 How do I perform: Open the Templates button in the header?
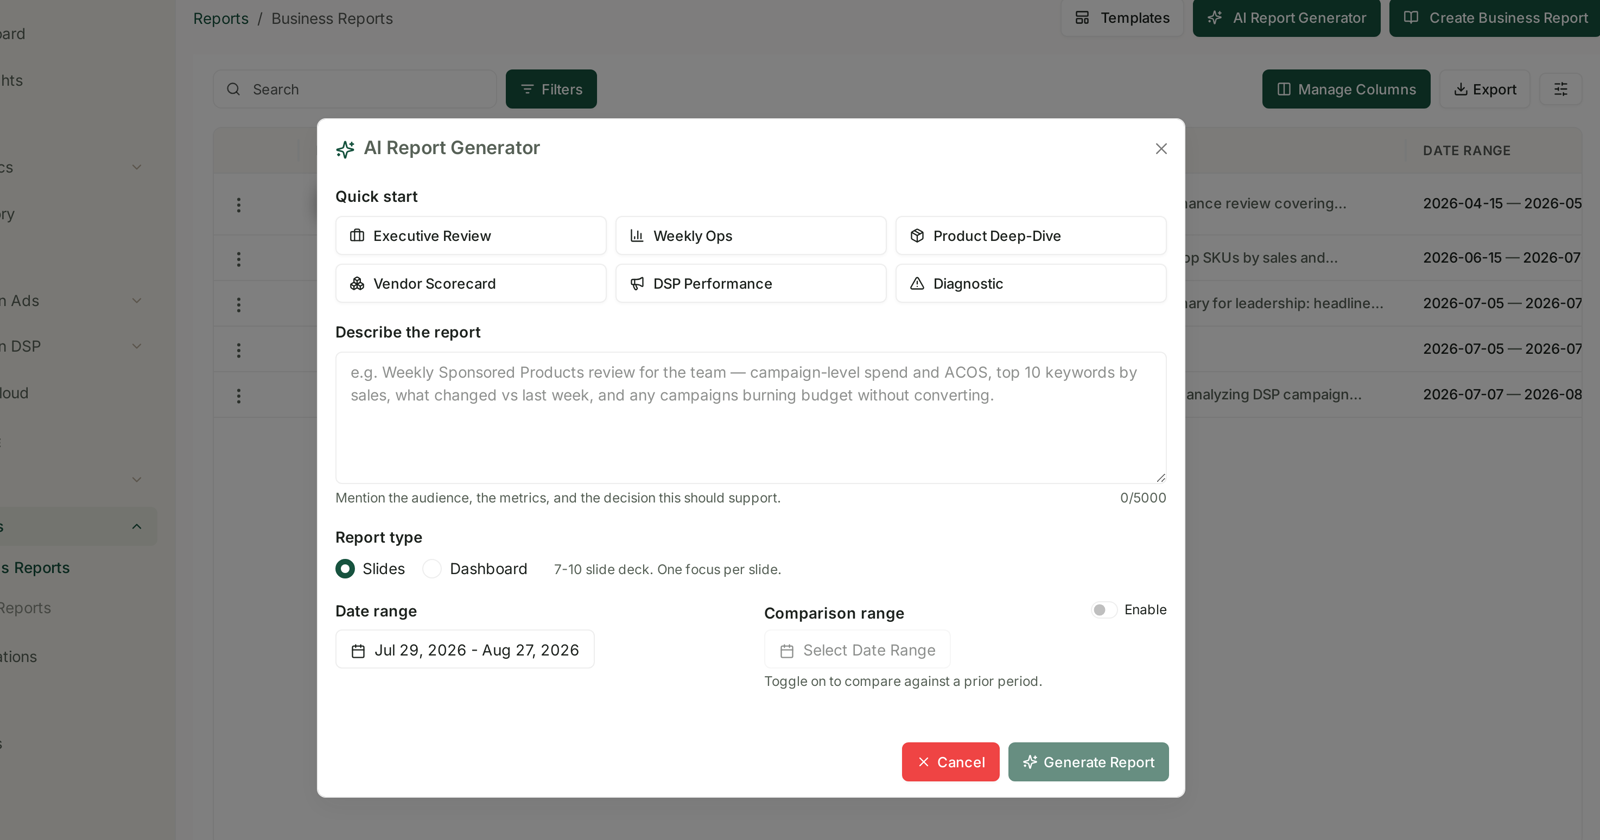click(1122, 18)
